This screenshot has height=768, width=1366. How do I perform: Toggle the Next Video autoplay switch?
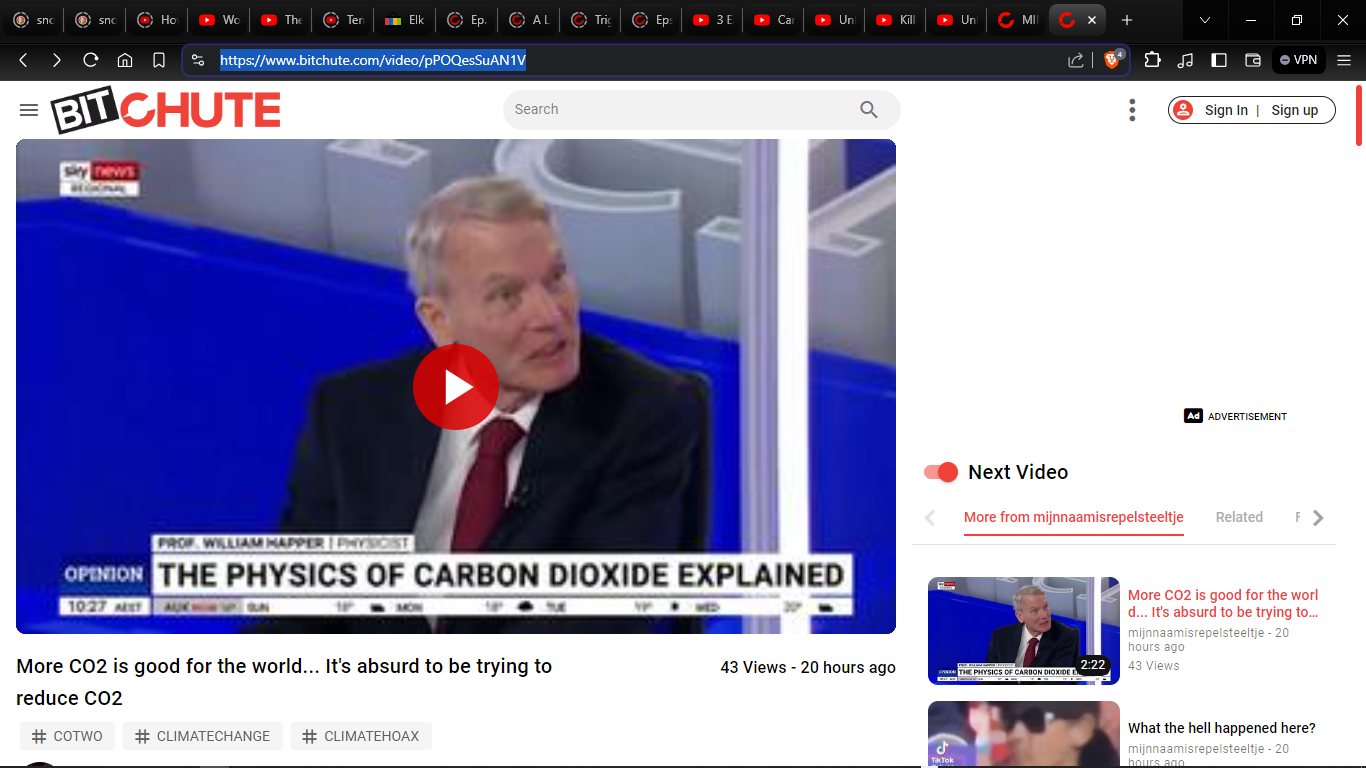[941, 472]
